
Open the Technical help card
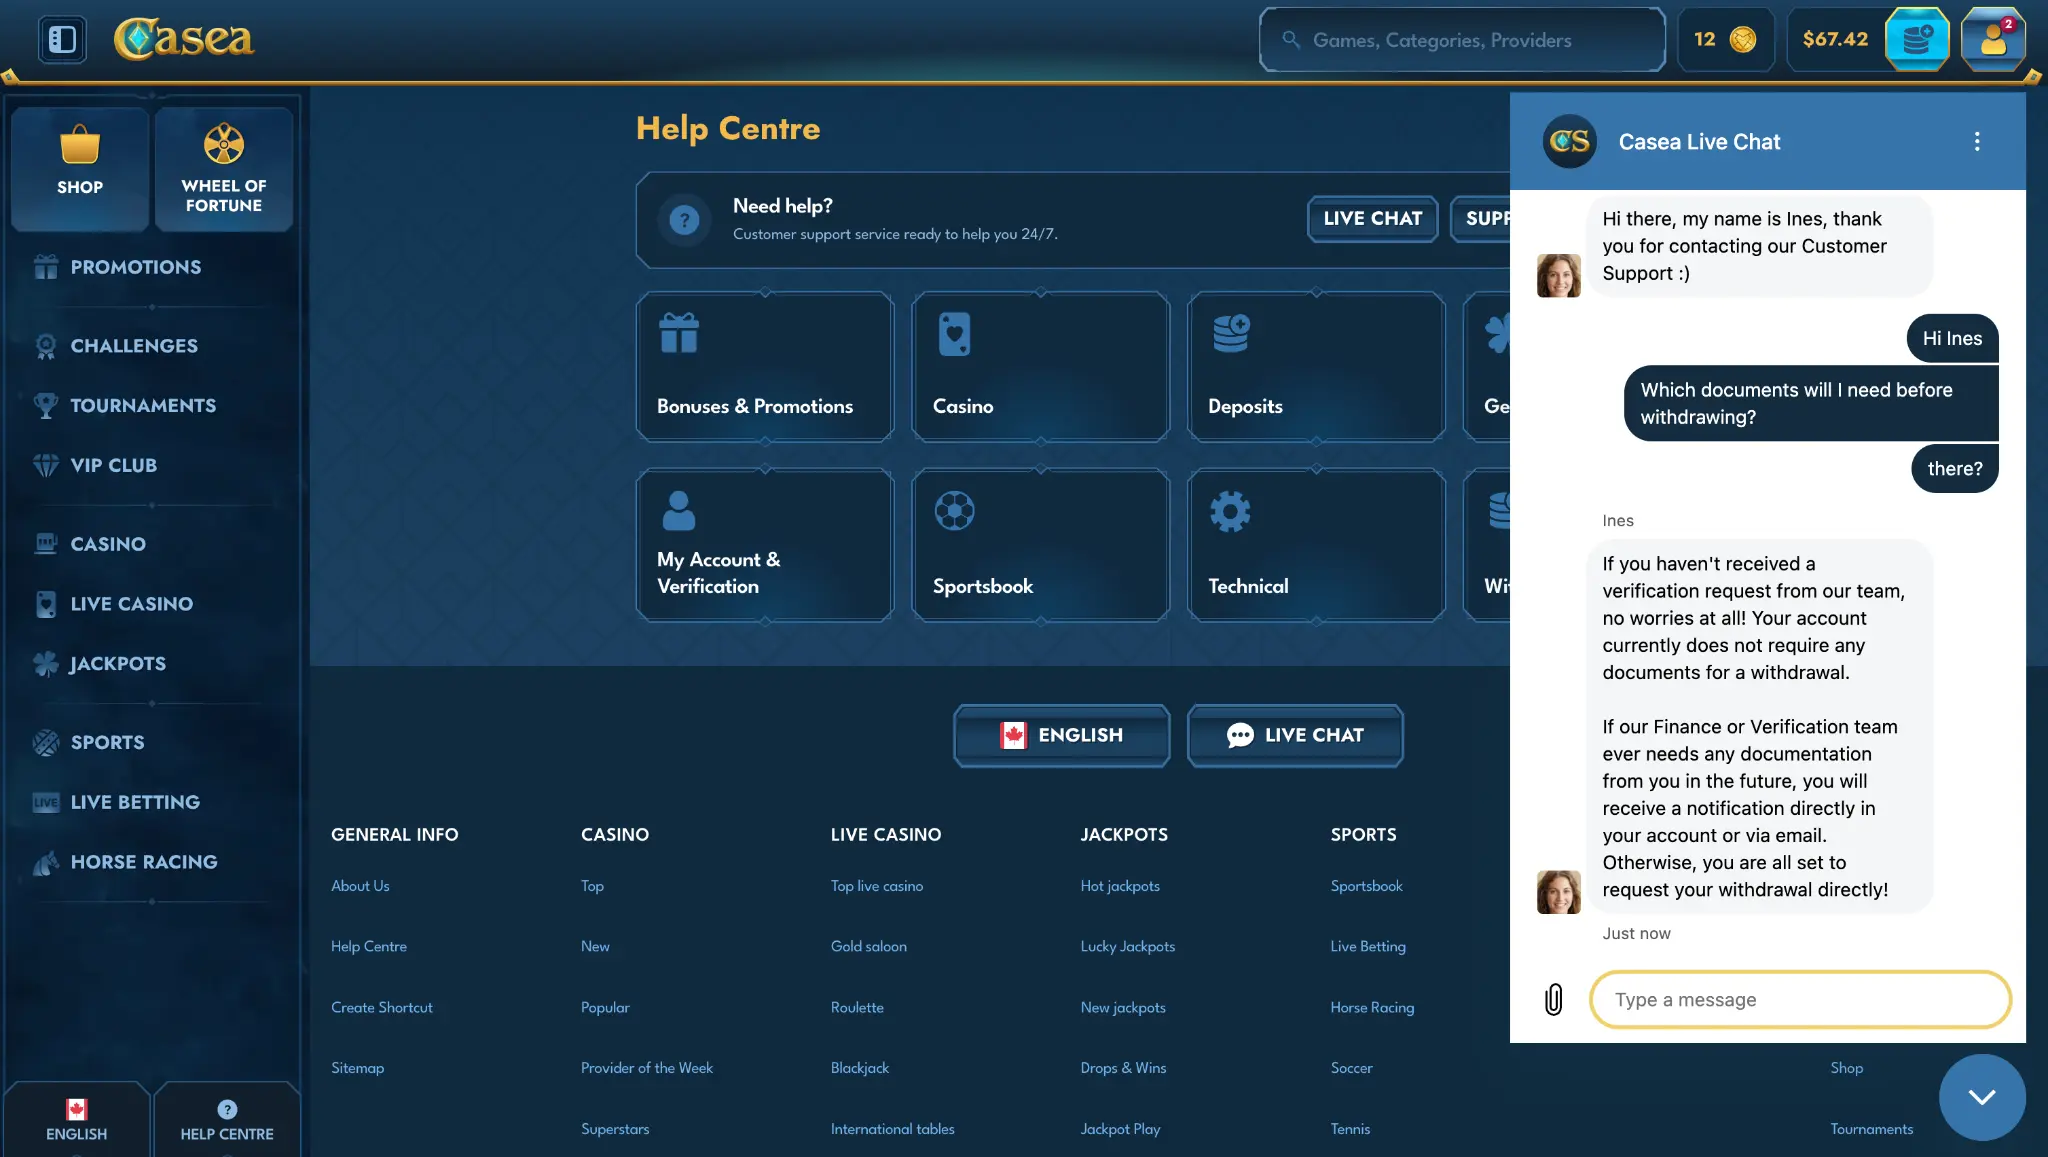(x=1316, y=545)
